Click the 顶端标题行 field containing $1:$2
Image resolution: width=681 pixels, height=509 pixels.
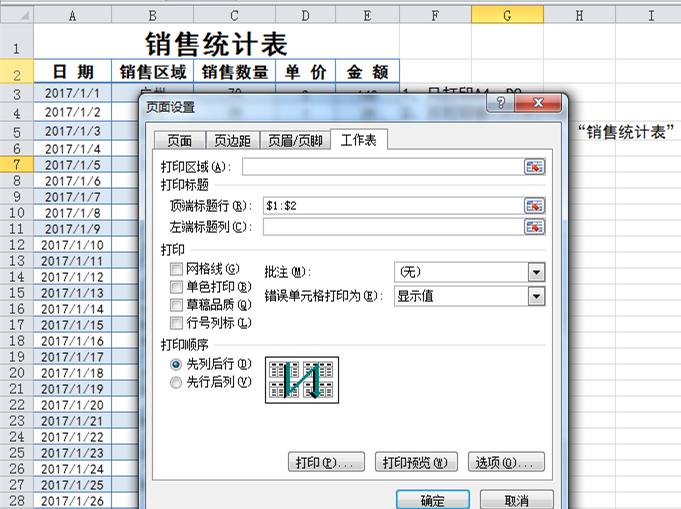pos(393,205)
